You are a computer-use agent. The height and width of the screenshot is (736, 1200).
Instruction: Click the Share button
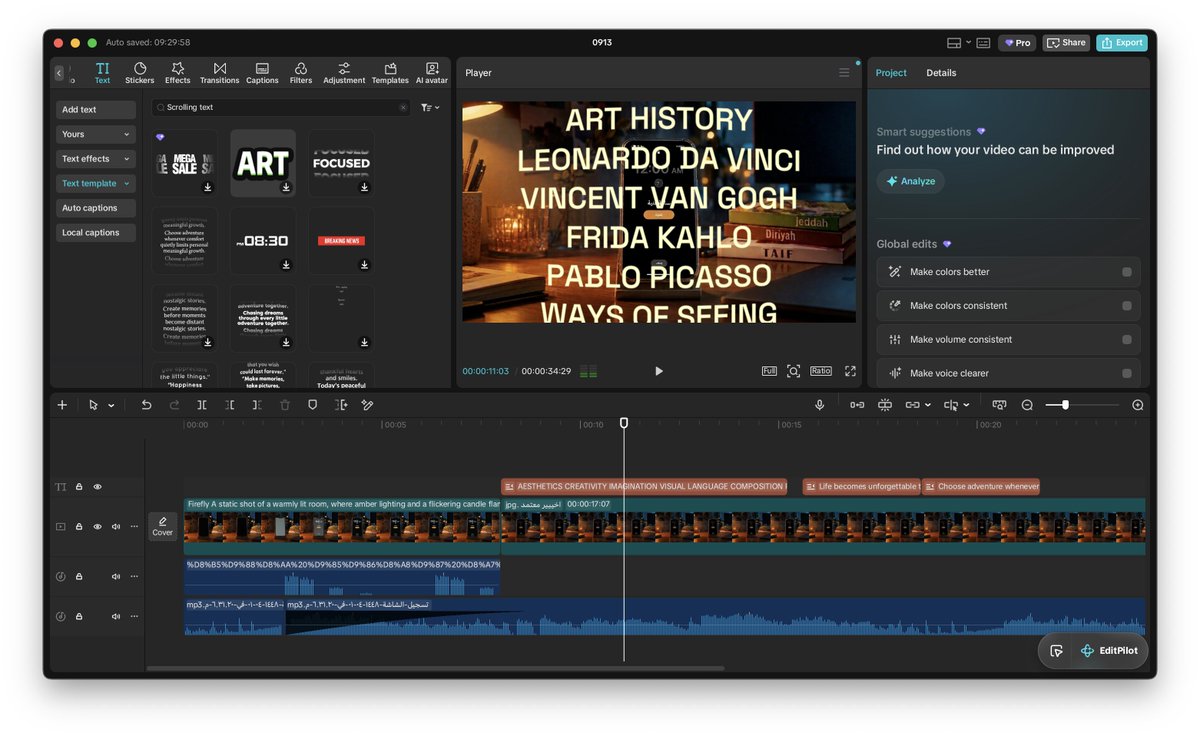(1066, 43)
